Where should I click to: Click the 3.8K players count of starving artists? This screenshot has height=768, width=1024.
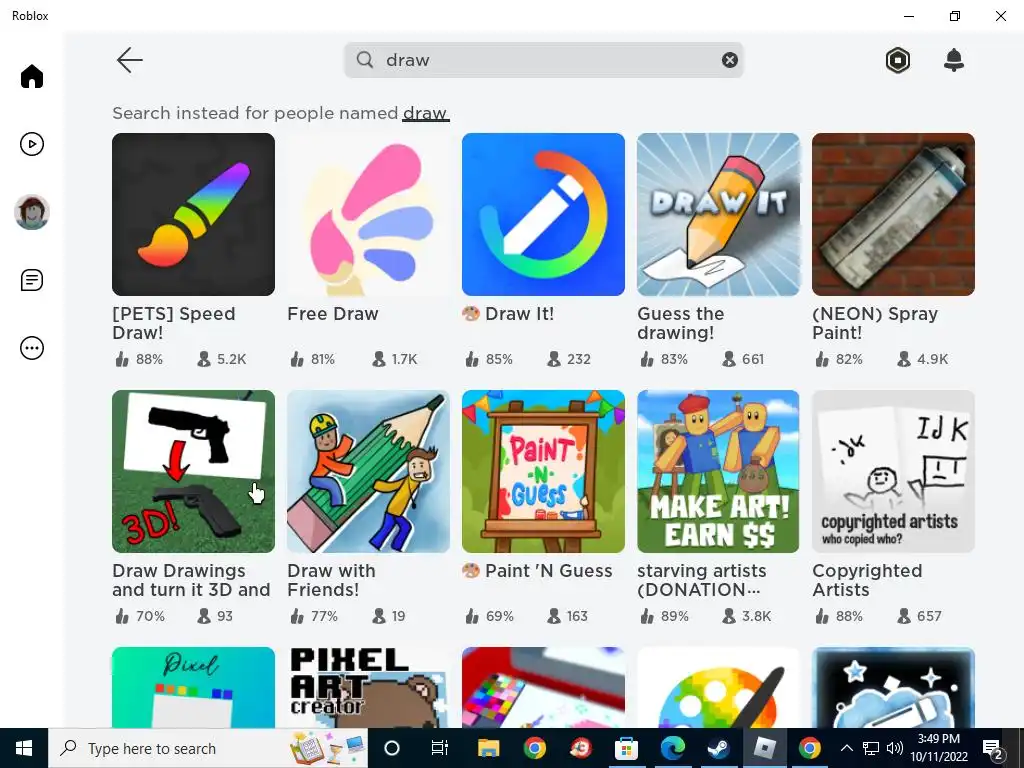747,616
